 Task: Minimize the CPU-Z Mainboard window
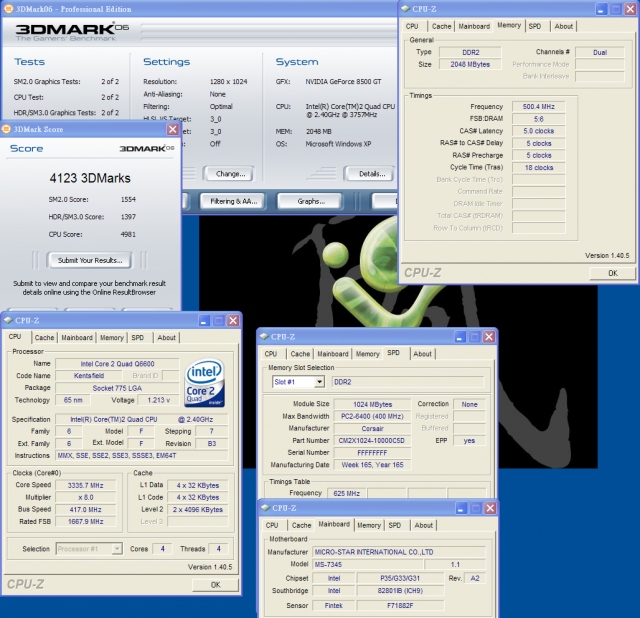click(461, 508)
